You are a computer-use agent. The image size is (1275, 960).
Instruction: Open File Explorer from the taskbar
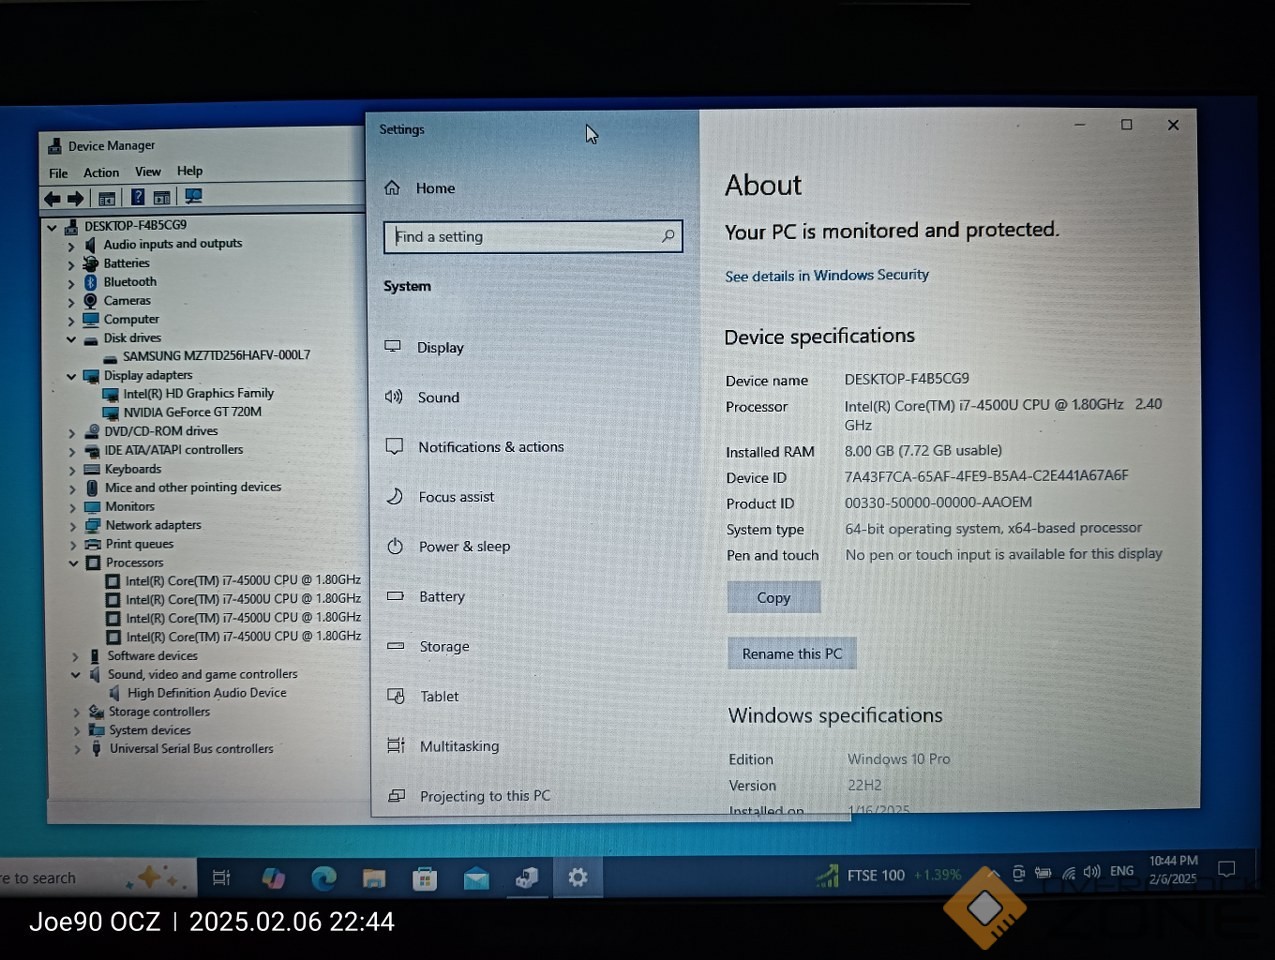tap(374, 879)
